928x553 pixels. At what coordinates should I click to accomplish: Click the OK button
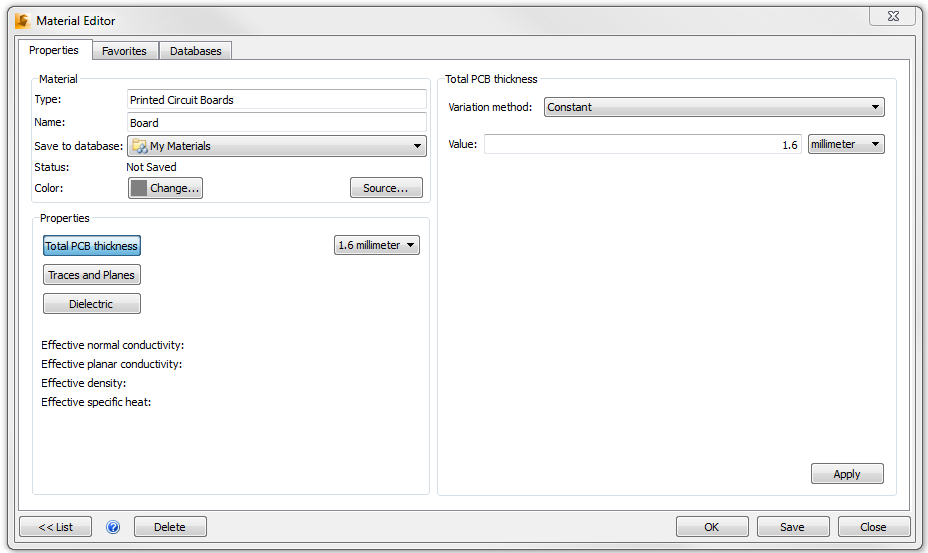[x=712, y=527]
